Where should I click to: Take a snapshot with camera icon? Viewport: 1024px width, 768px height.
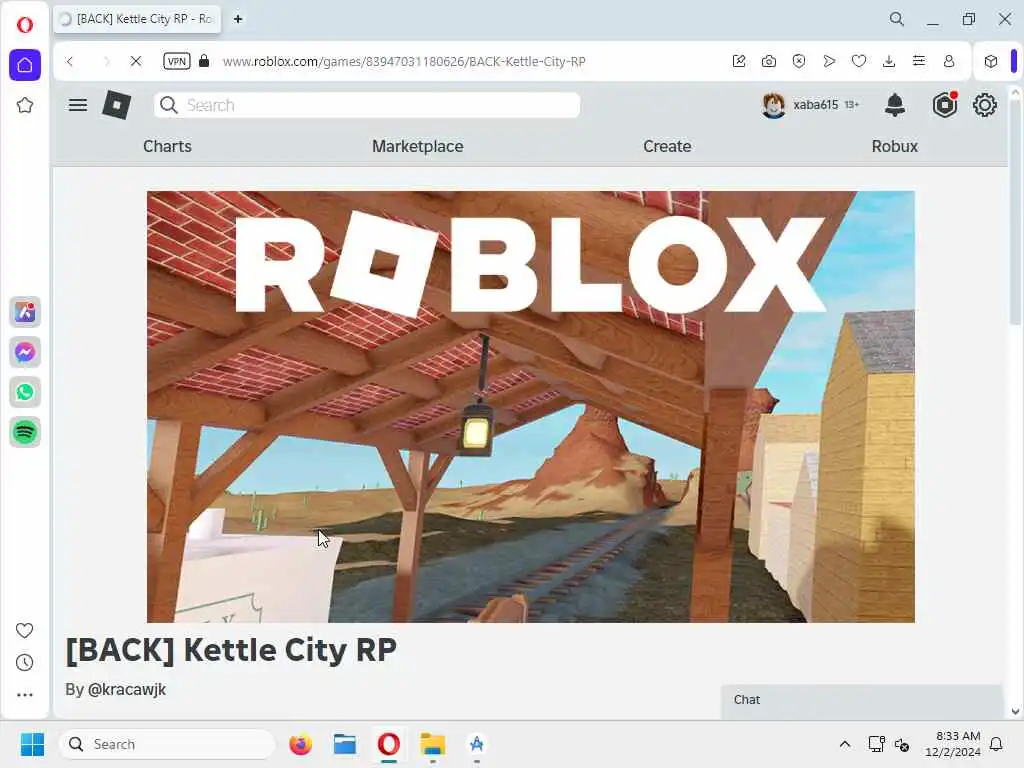(x=769, y=61)
